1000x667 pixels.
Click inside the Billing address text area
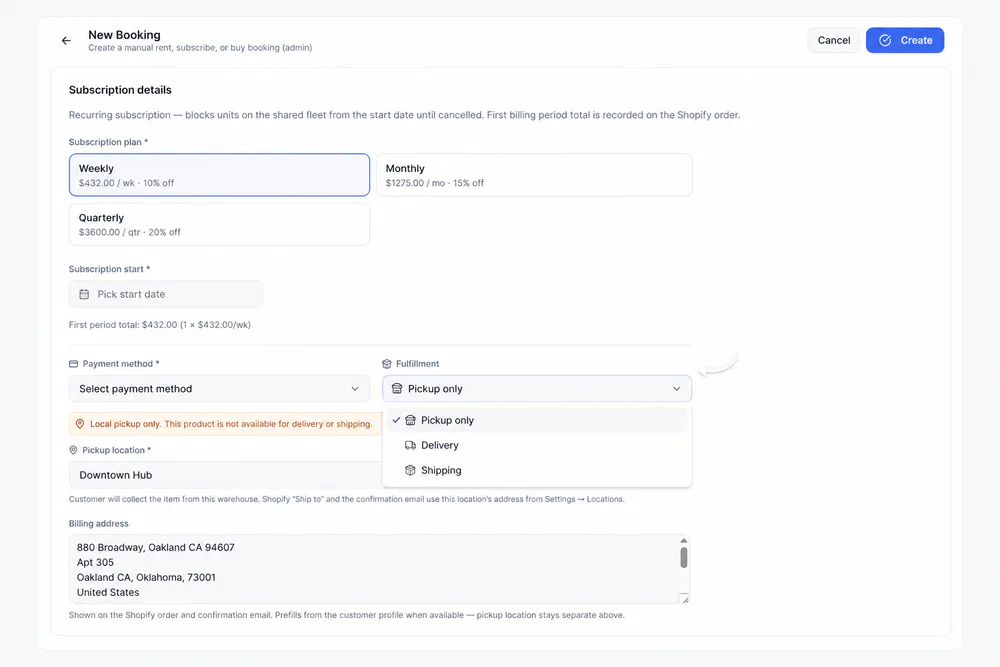tap(379, 569)
